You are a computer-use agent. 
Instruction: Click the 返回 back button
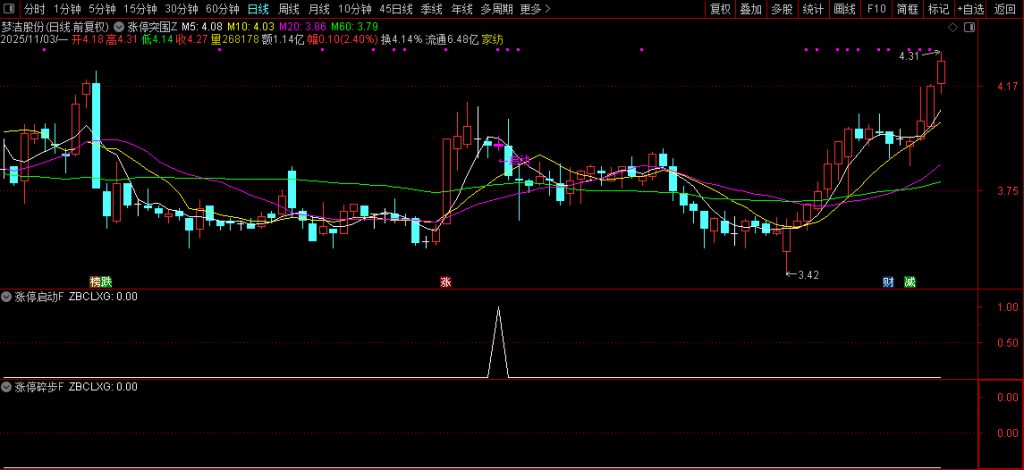coord(1004,9)
